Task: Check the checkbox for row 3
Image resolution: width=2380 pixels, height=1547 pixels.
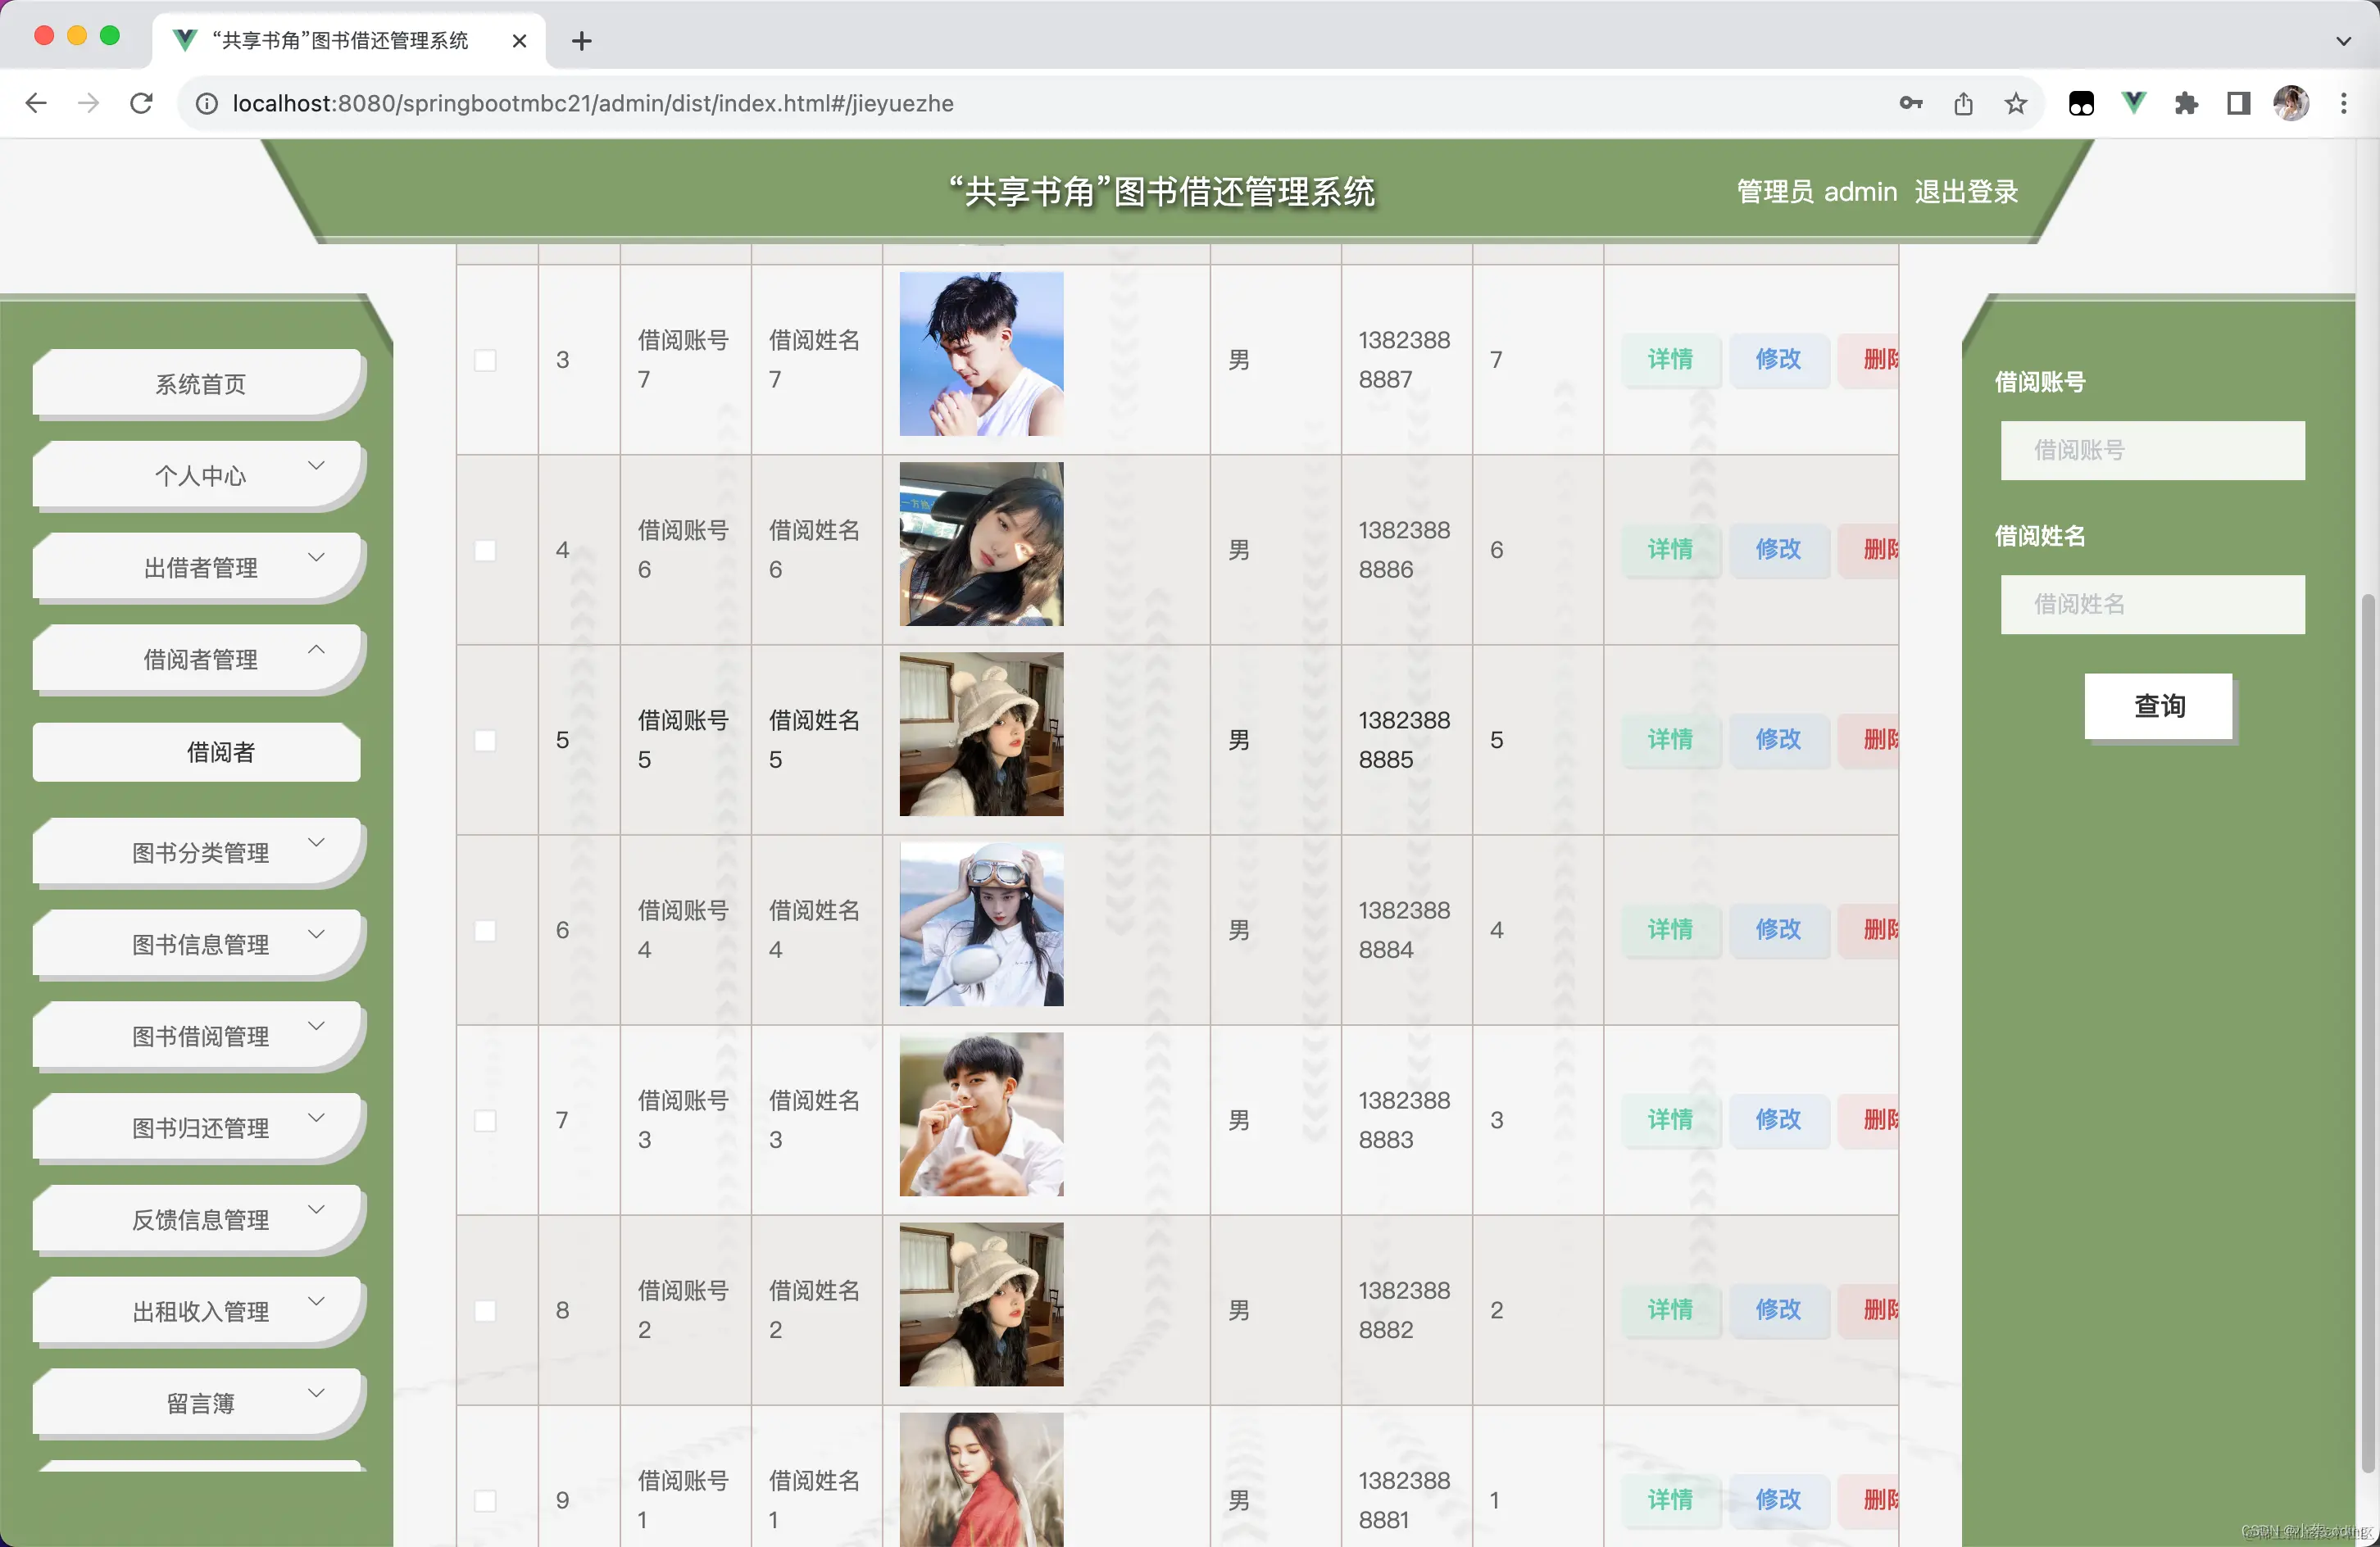Action: [485, 360]
